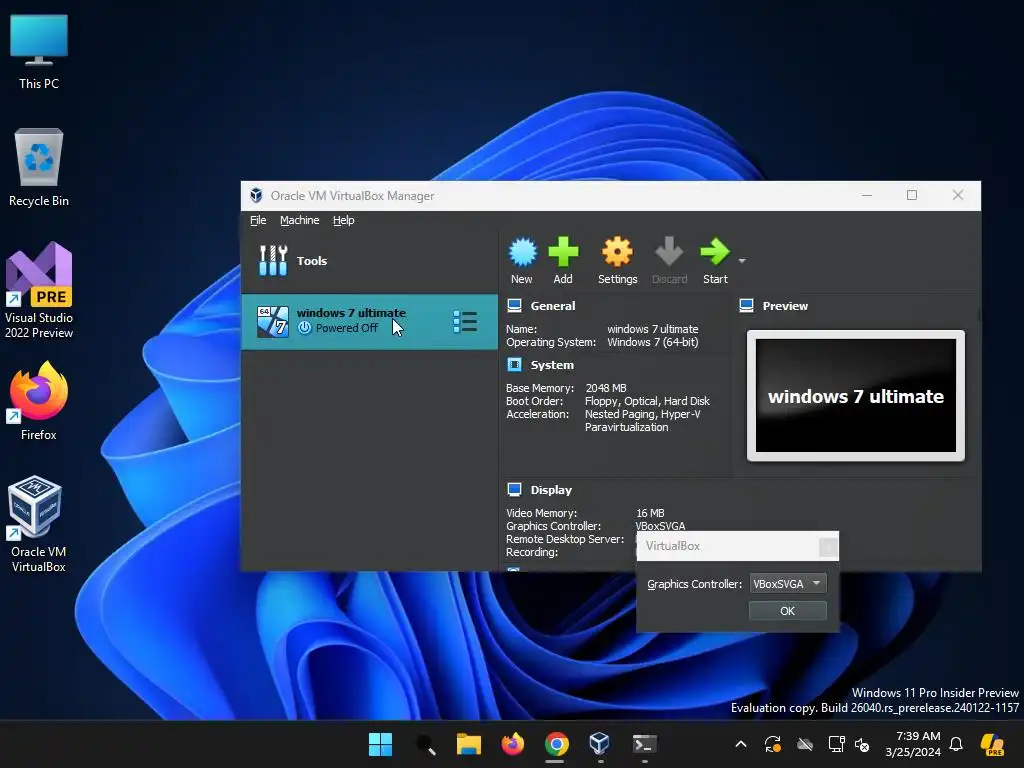Click the Graphics Controller: label in the Display section

tap(553, 526)
